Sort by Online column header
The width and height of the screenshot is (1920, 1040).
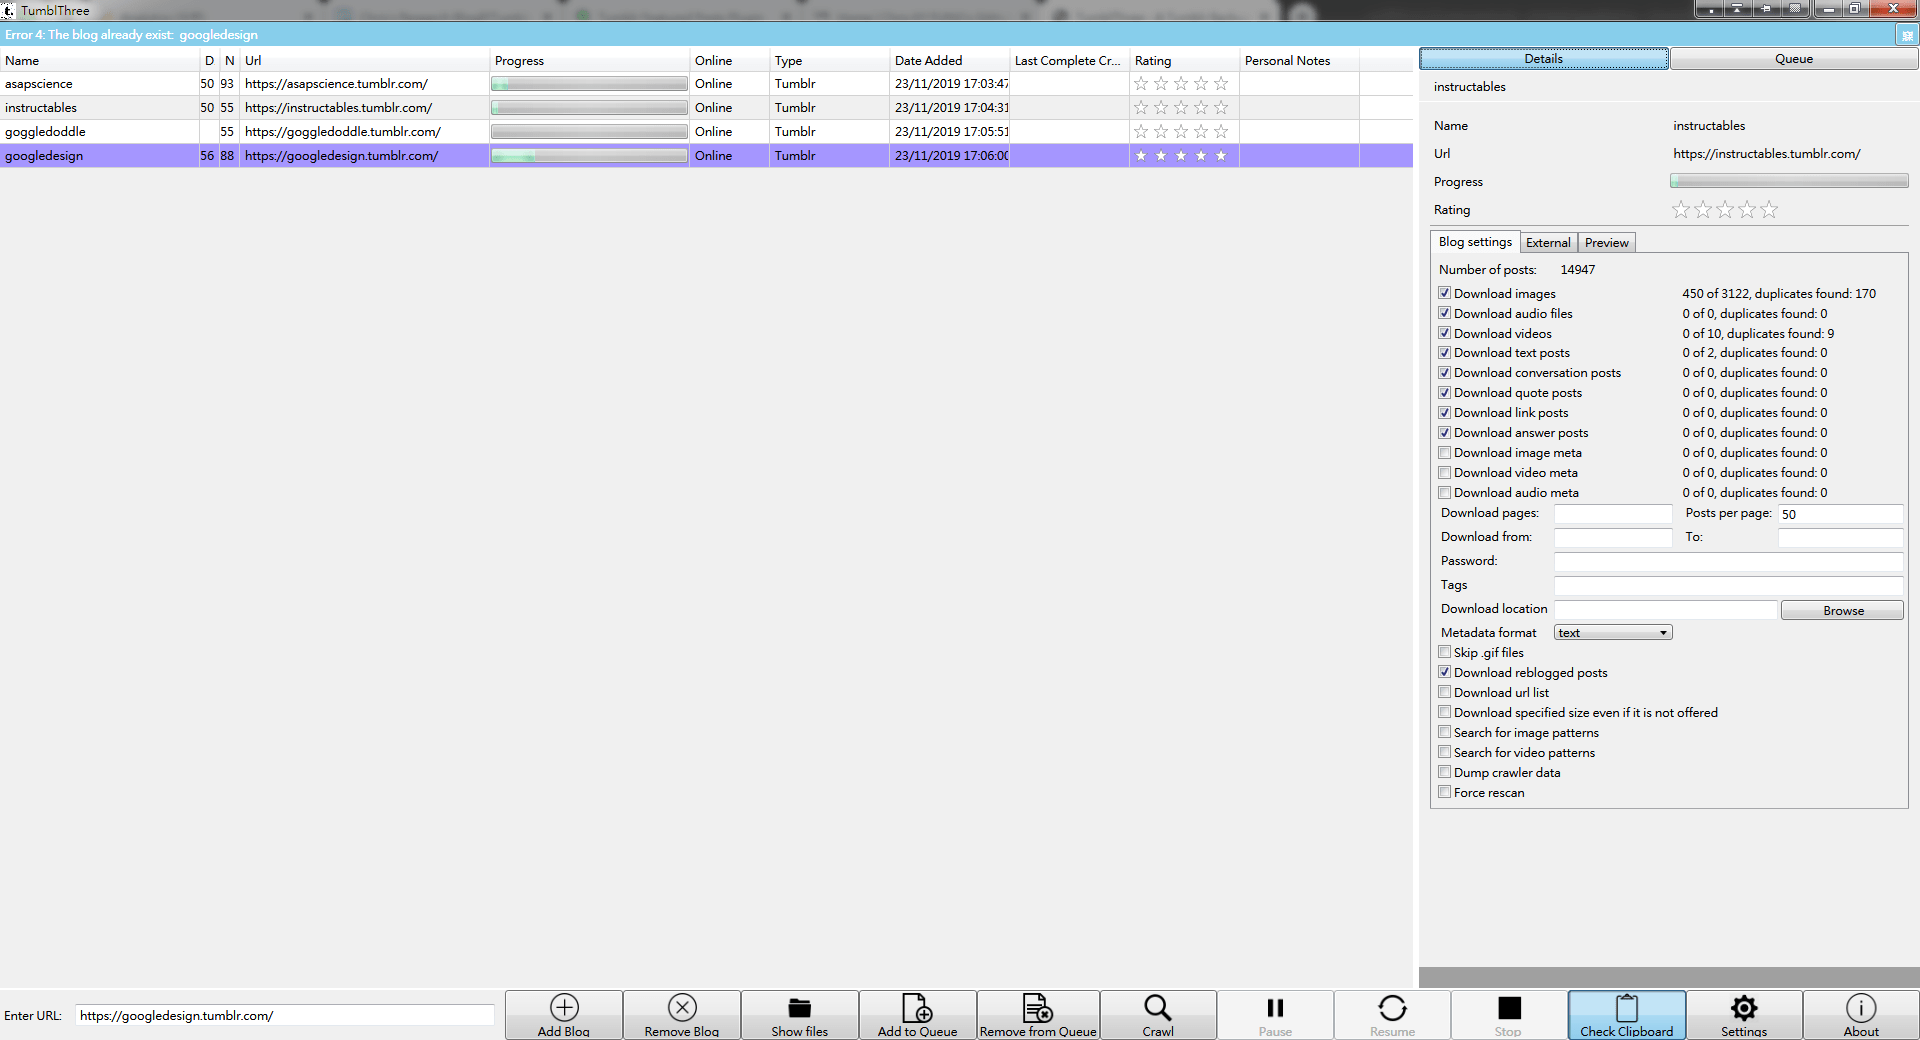pyautogui.click(x=729, y=60)
